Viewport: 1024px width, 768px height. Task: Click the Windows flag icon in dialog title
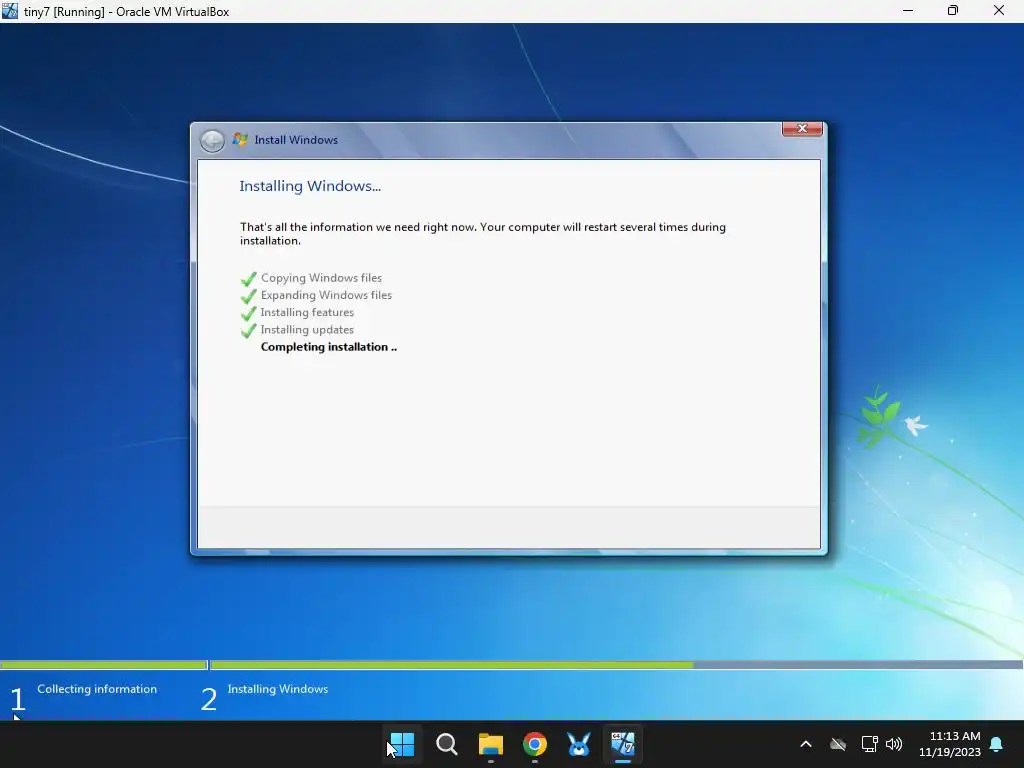coord(240,140)
